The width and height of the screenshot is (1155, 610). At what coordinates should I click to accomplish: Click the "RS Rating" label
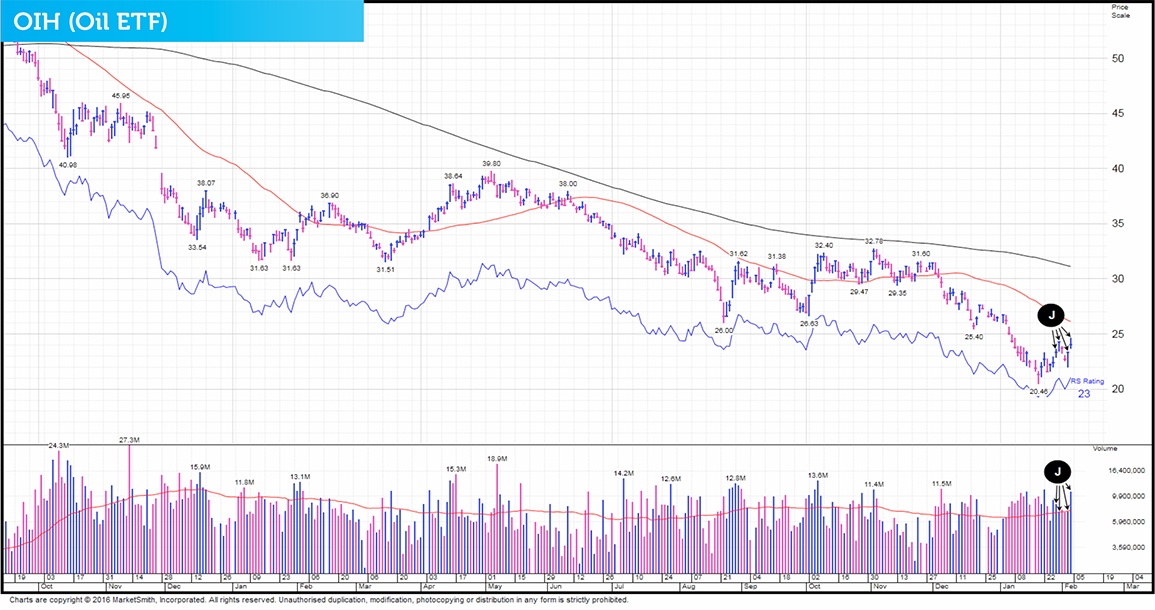(x=1087, y=382)
